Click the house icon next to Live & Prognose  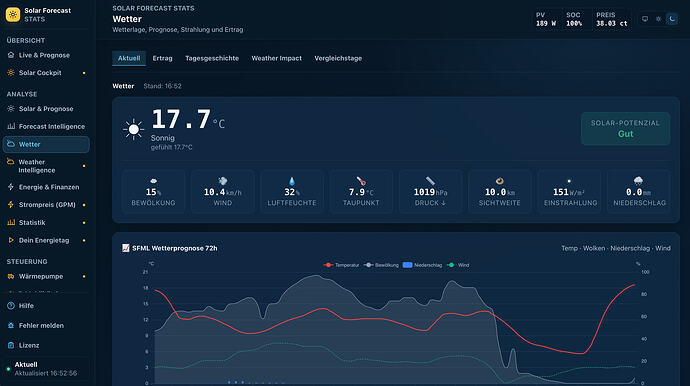tap(11, 55)
